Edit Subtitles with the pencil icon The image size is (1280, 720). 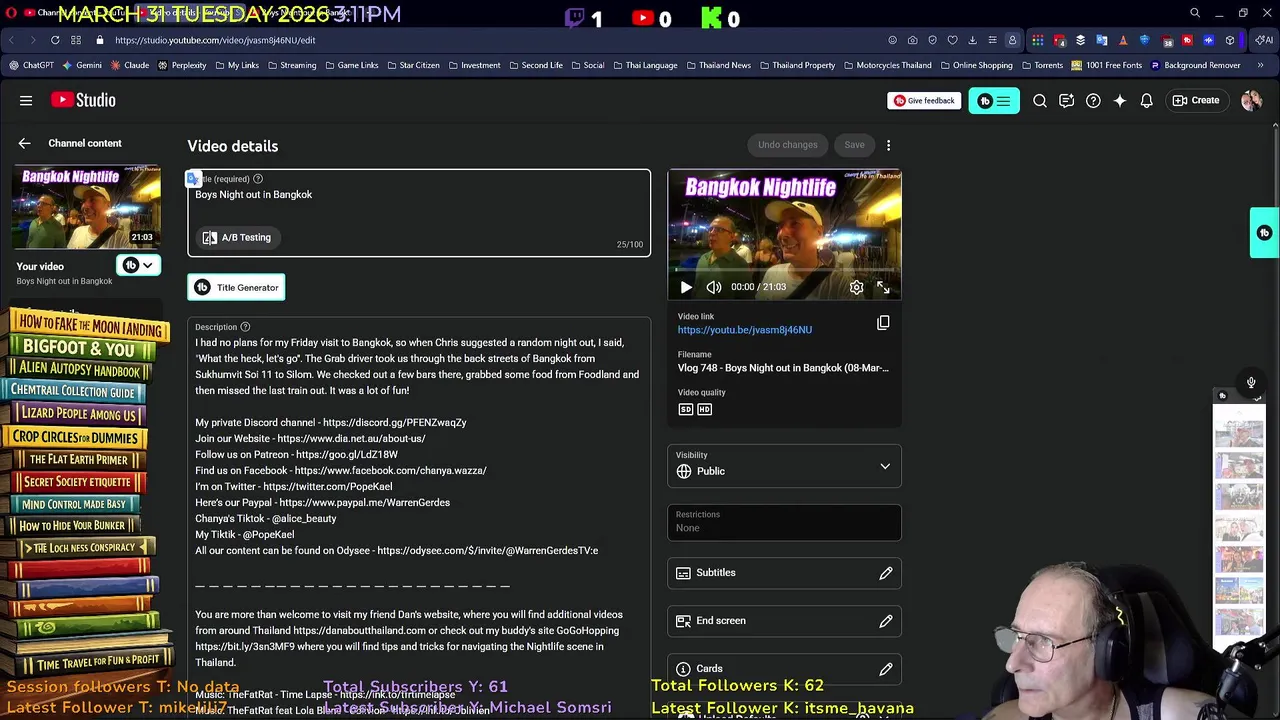[886, 573]
